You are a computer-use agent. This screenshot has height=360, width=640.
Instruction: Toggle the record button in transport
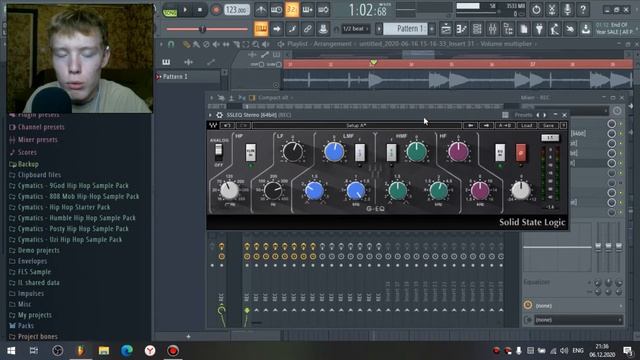coord(216,9)
